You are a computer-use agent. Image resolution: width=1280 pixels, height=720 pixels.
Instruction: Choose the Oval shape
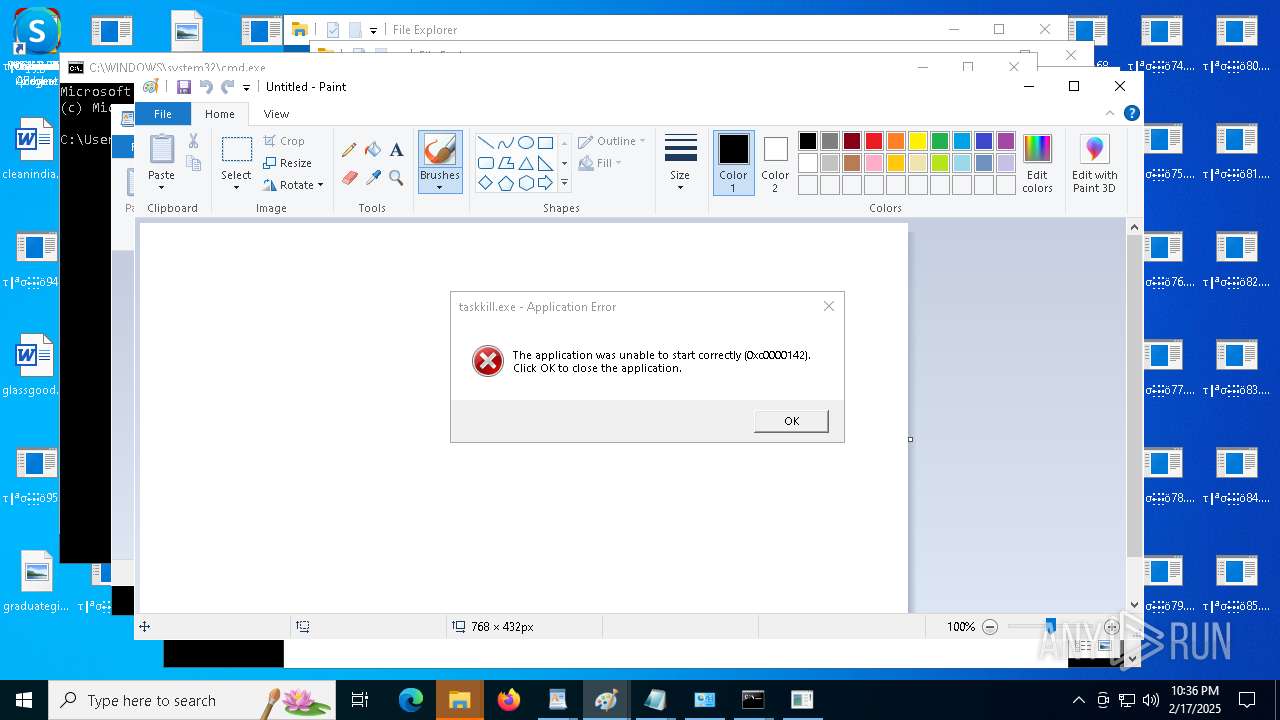tap(525, 143)
